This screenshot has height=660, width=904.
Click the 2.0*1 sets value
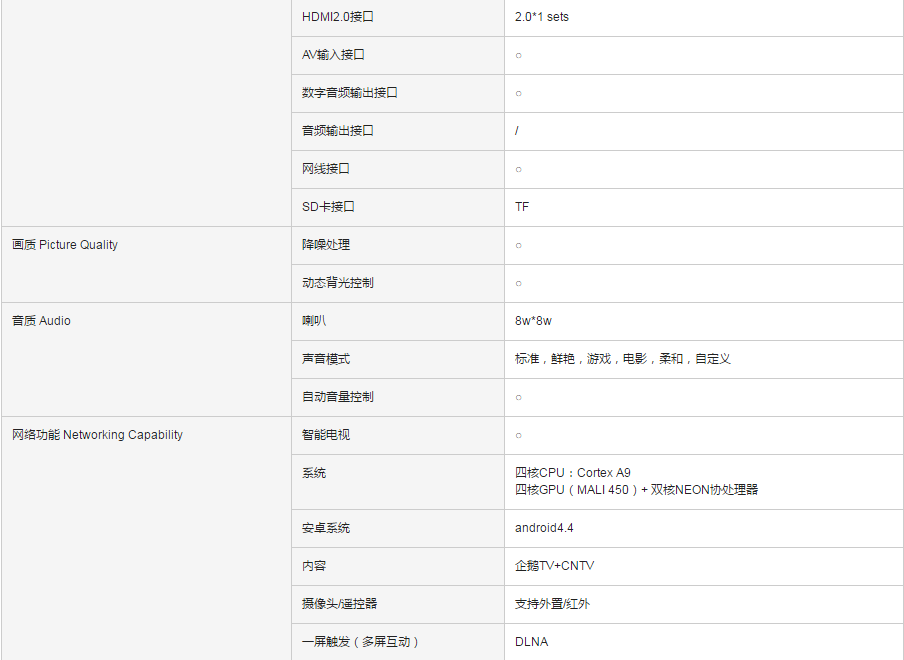click(542, 17)
